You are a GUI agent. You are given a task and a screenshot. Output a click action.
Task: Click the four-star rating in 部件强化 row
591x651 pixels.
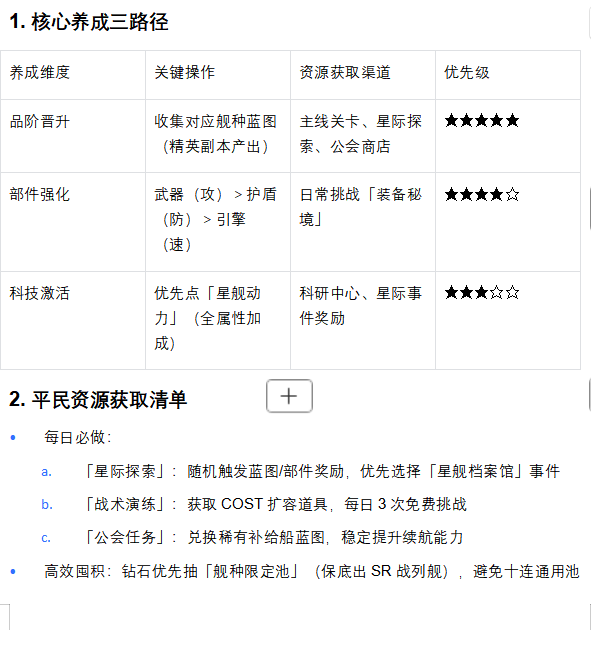point(482,194)
